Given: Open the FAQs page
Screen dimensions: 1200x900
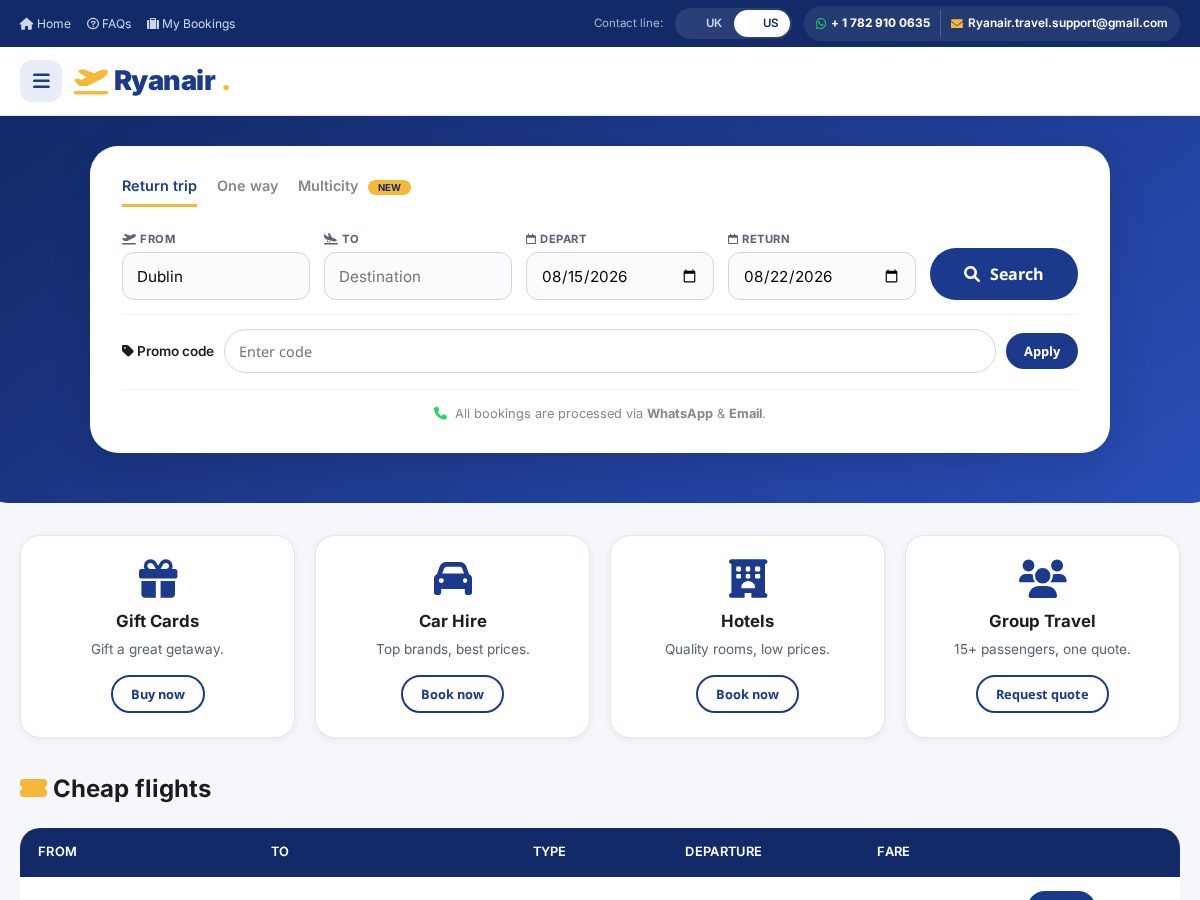Looking at the screenshot, I should (109, 23).
